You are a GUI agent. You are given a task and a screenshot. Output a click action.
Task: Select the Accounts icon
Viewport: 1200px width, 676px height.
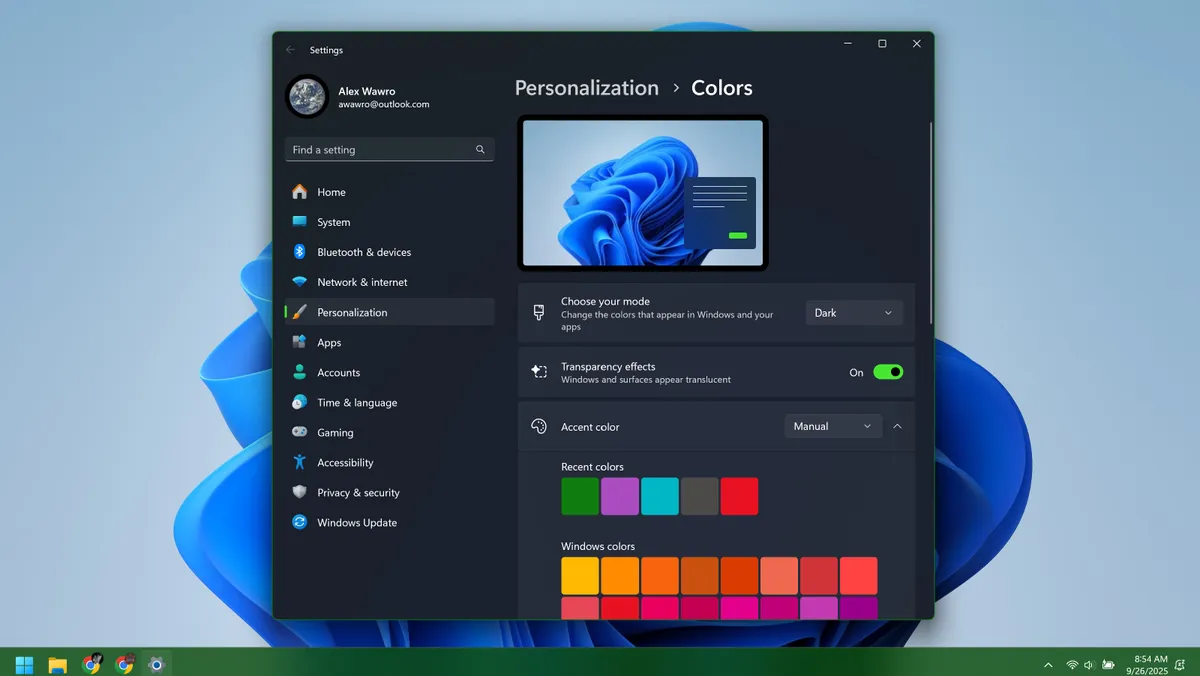click(x=299, y=372)
